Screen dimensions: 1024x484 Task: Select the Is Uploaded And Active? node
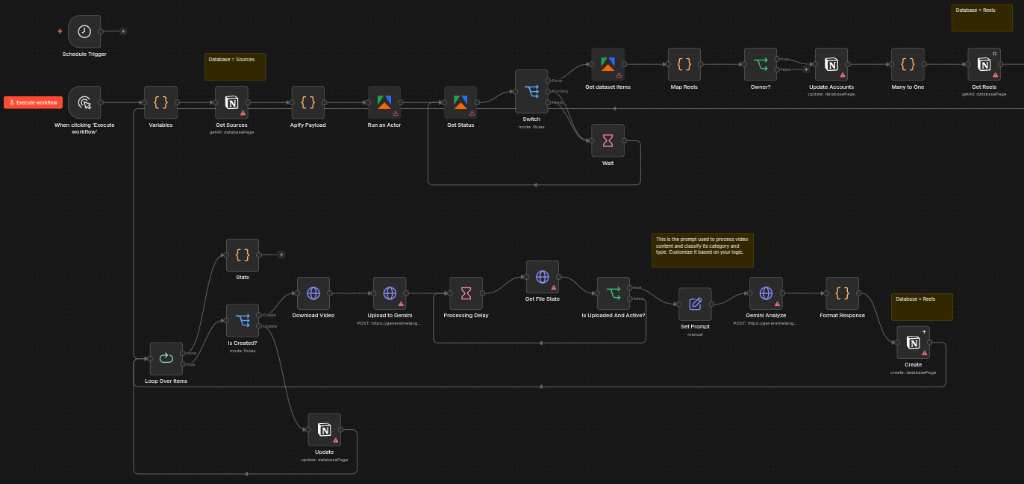613,293
